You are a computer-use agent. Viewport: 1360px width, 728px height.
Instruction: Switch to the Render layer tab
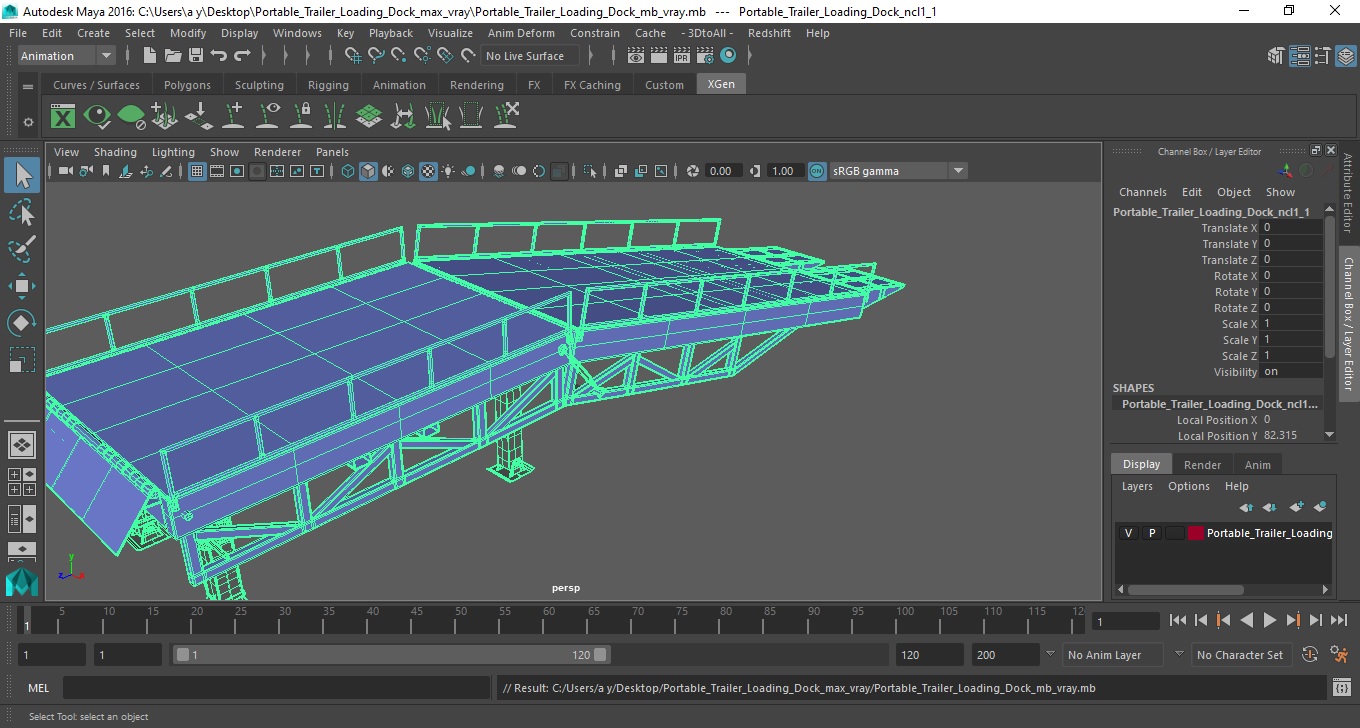coord(1202,465)
